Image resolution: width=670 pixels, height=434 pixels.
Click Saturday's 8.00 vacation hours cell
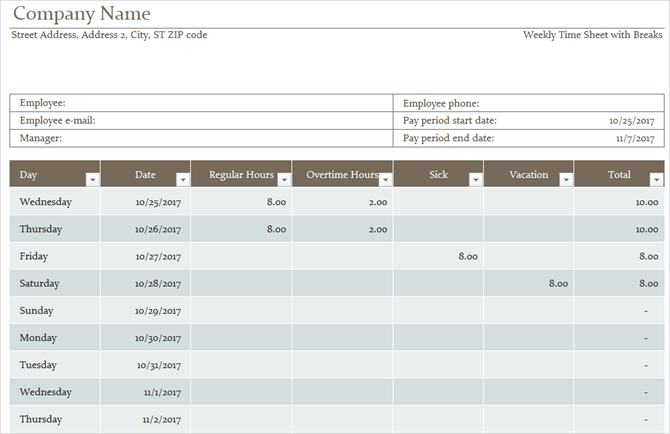pos(528,283)
